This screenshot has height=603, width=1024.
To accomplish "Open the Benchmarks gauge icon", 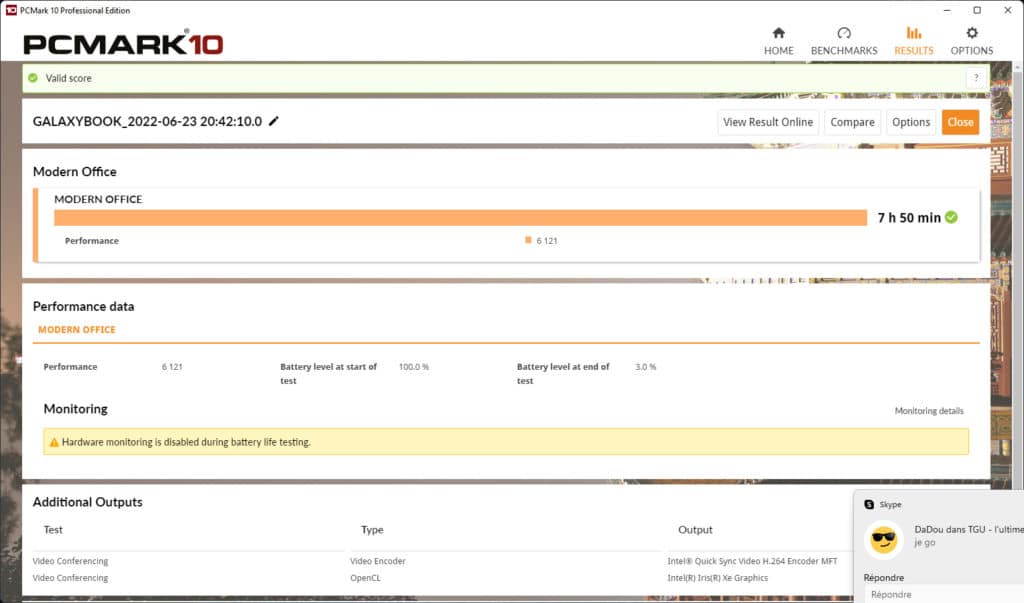I will point(844,33).
